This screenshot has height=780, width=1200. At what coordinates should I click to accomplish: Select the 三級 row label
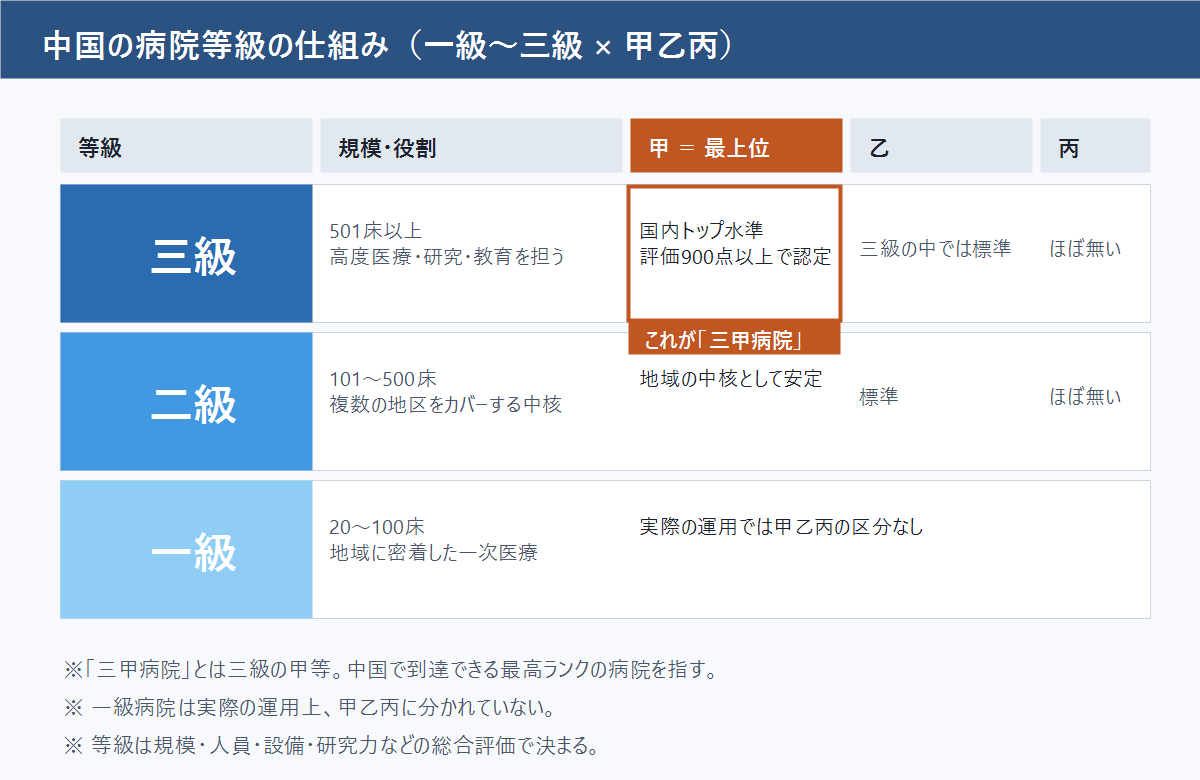(186, 254)
